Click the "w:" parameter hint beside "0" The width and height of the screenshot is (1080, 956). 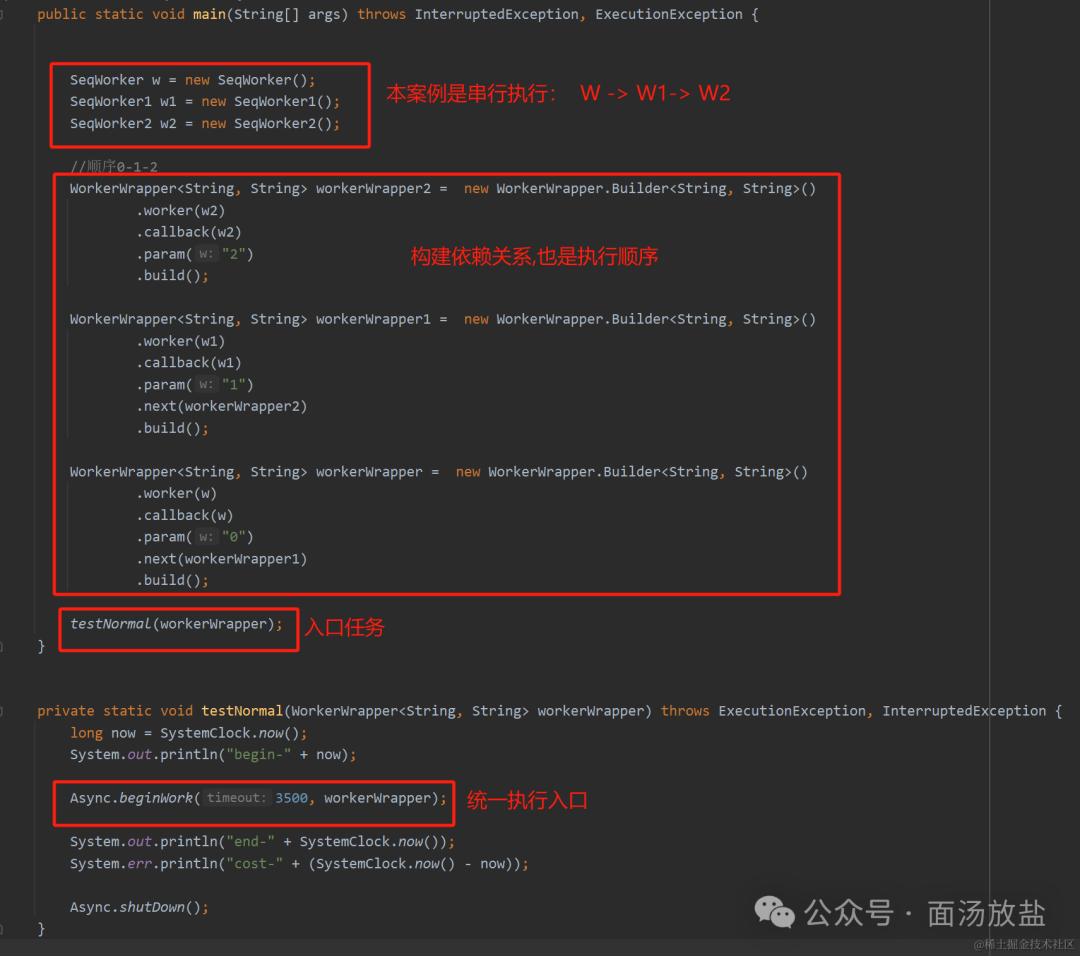click(205, 536)
